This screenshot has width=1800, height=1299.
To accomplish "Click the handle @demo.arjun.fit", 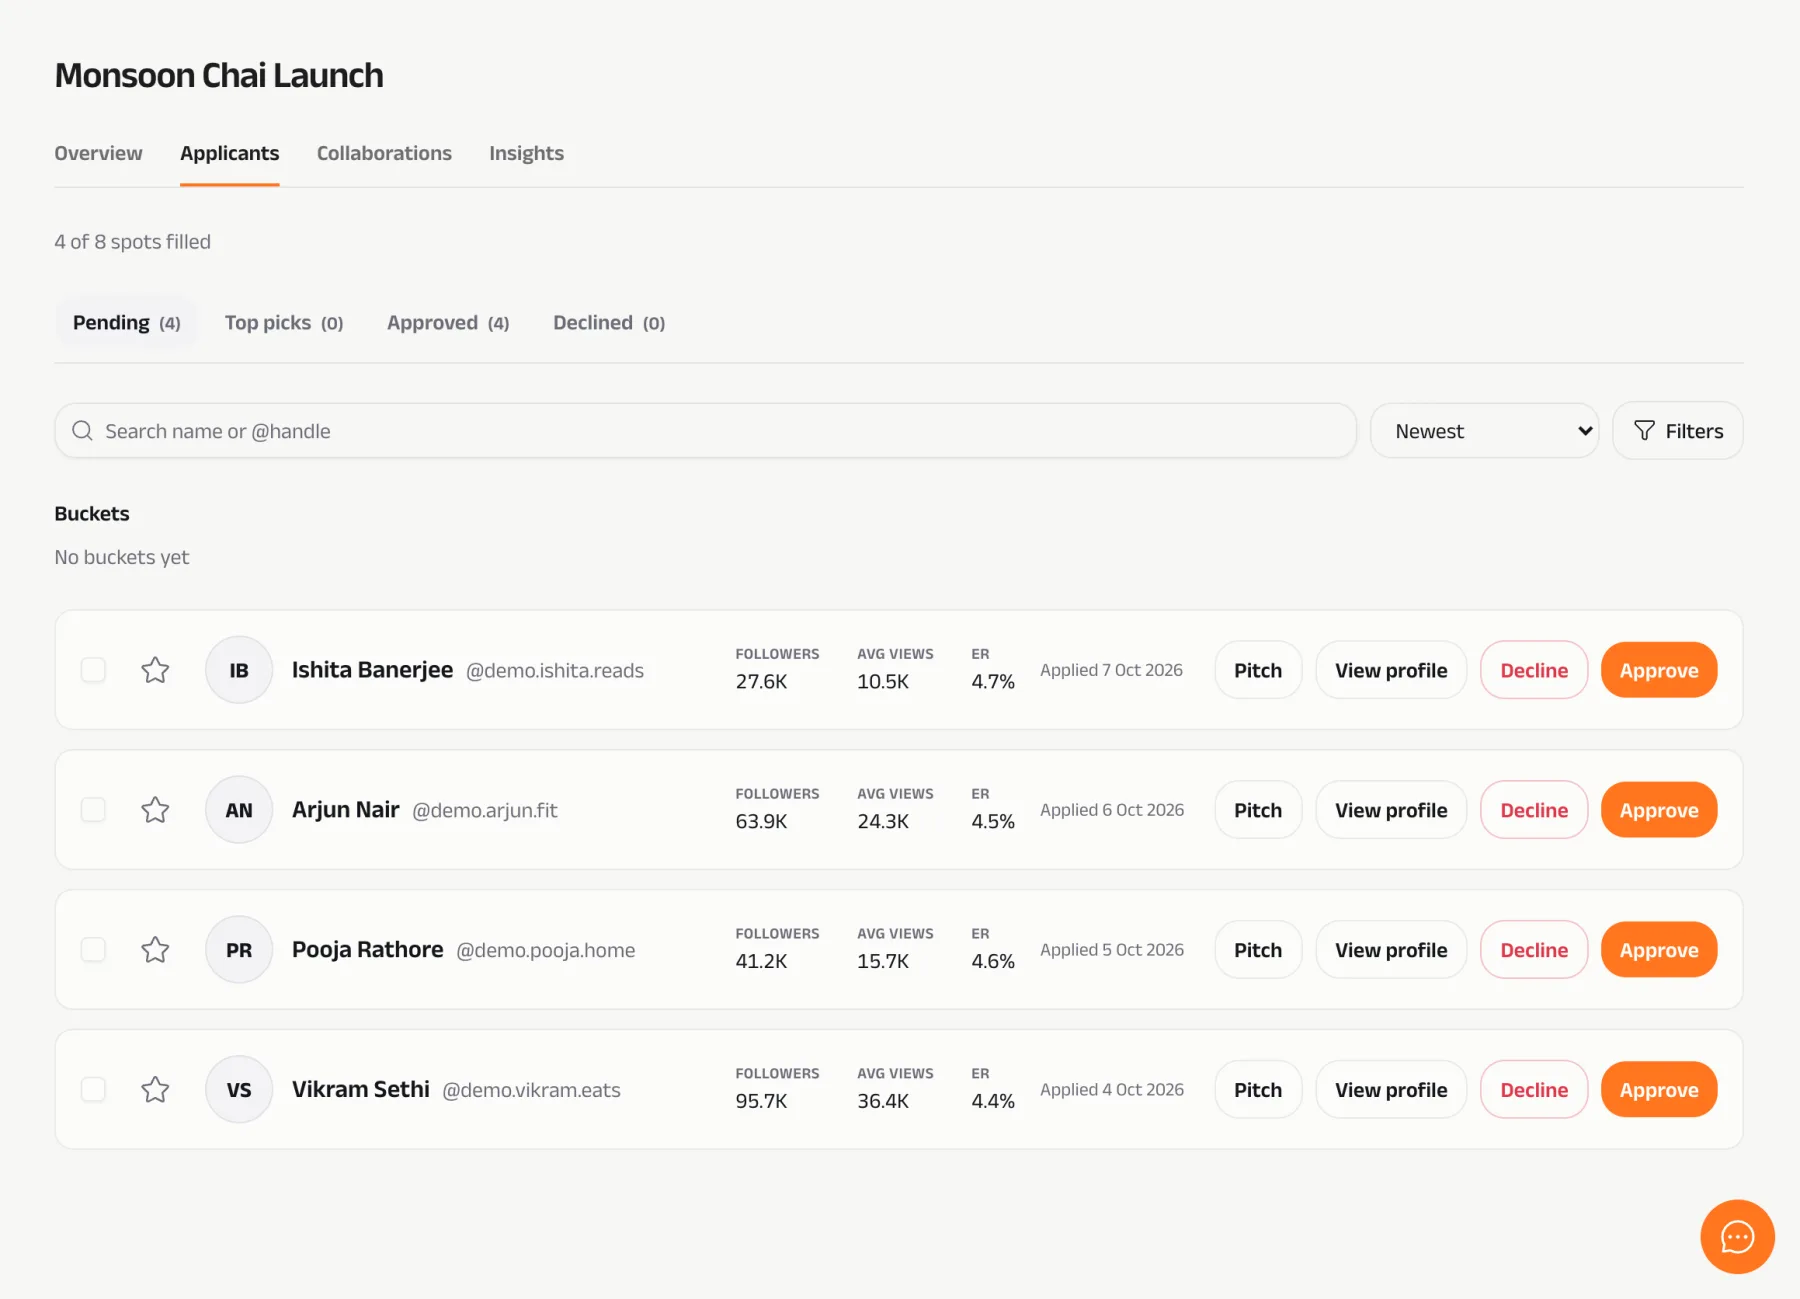I will [485, 811].
